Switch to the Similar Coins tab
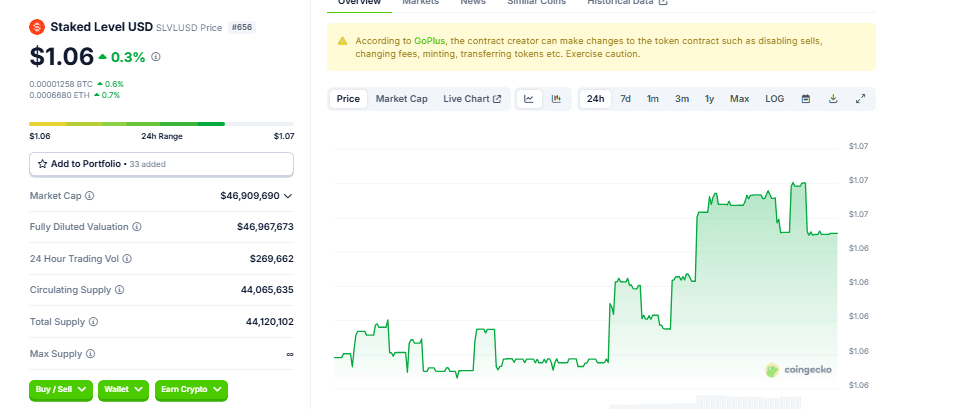Image resolution: width=966 pixels, height=409 pixels. (x=537, y=2)
